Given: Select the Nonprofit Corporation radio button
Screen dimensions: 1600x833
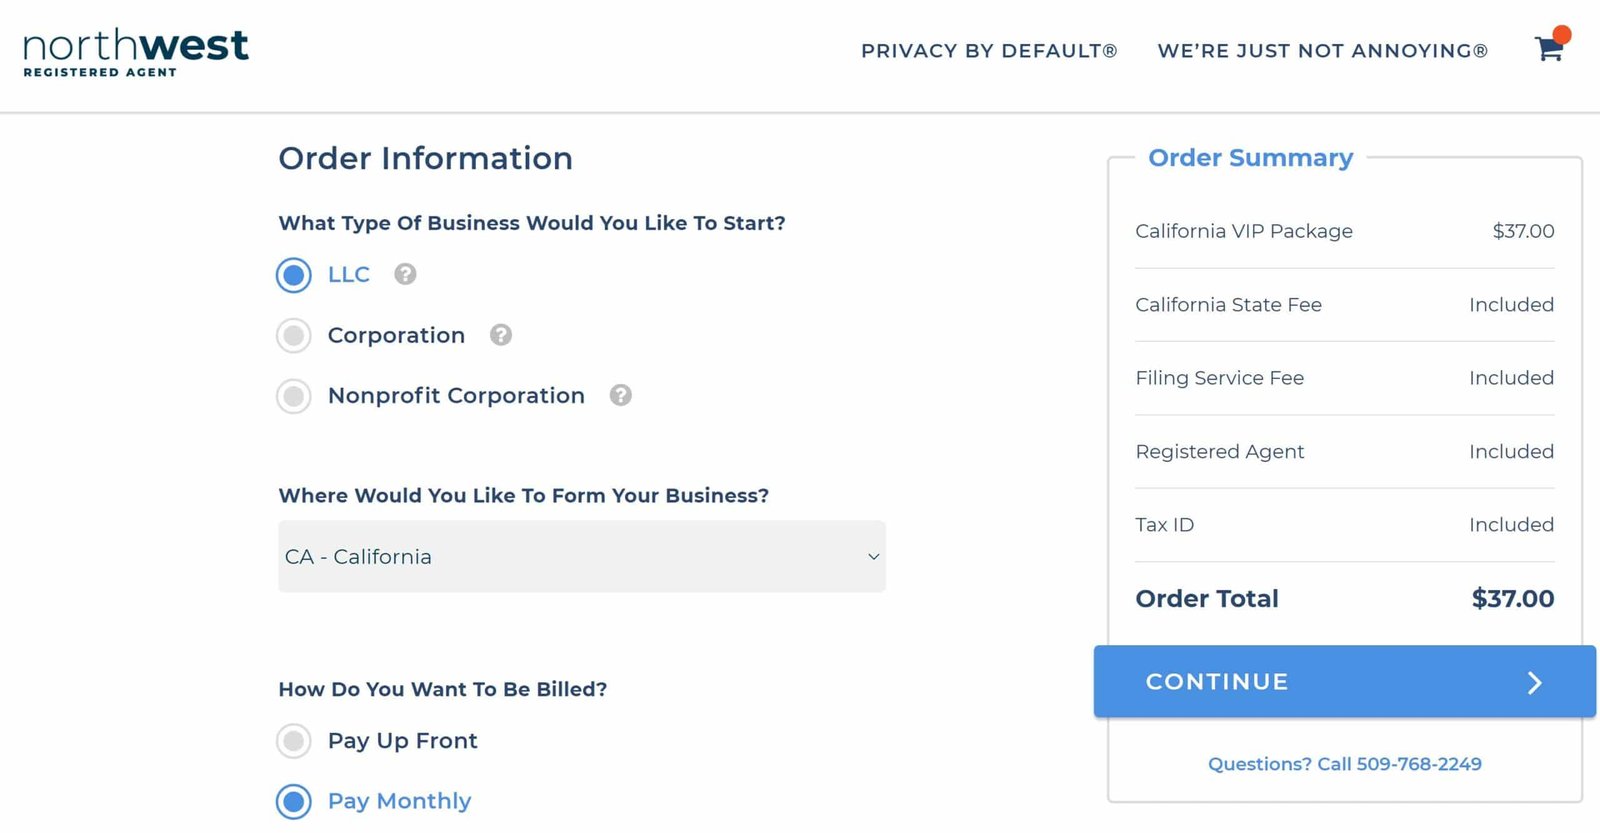Looking at the screenshot, I should click(x=294, y=396).
